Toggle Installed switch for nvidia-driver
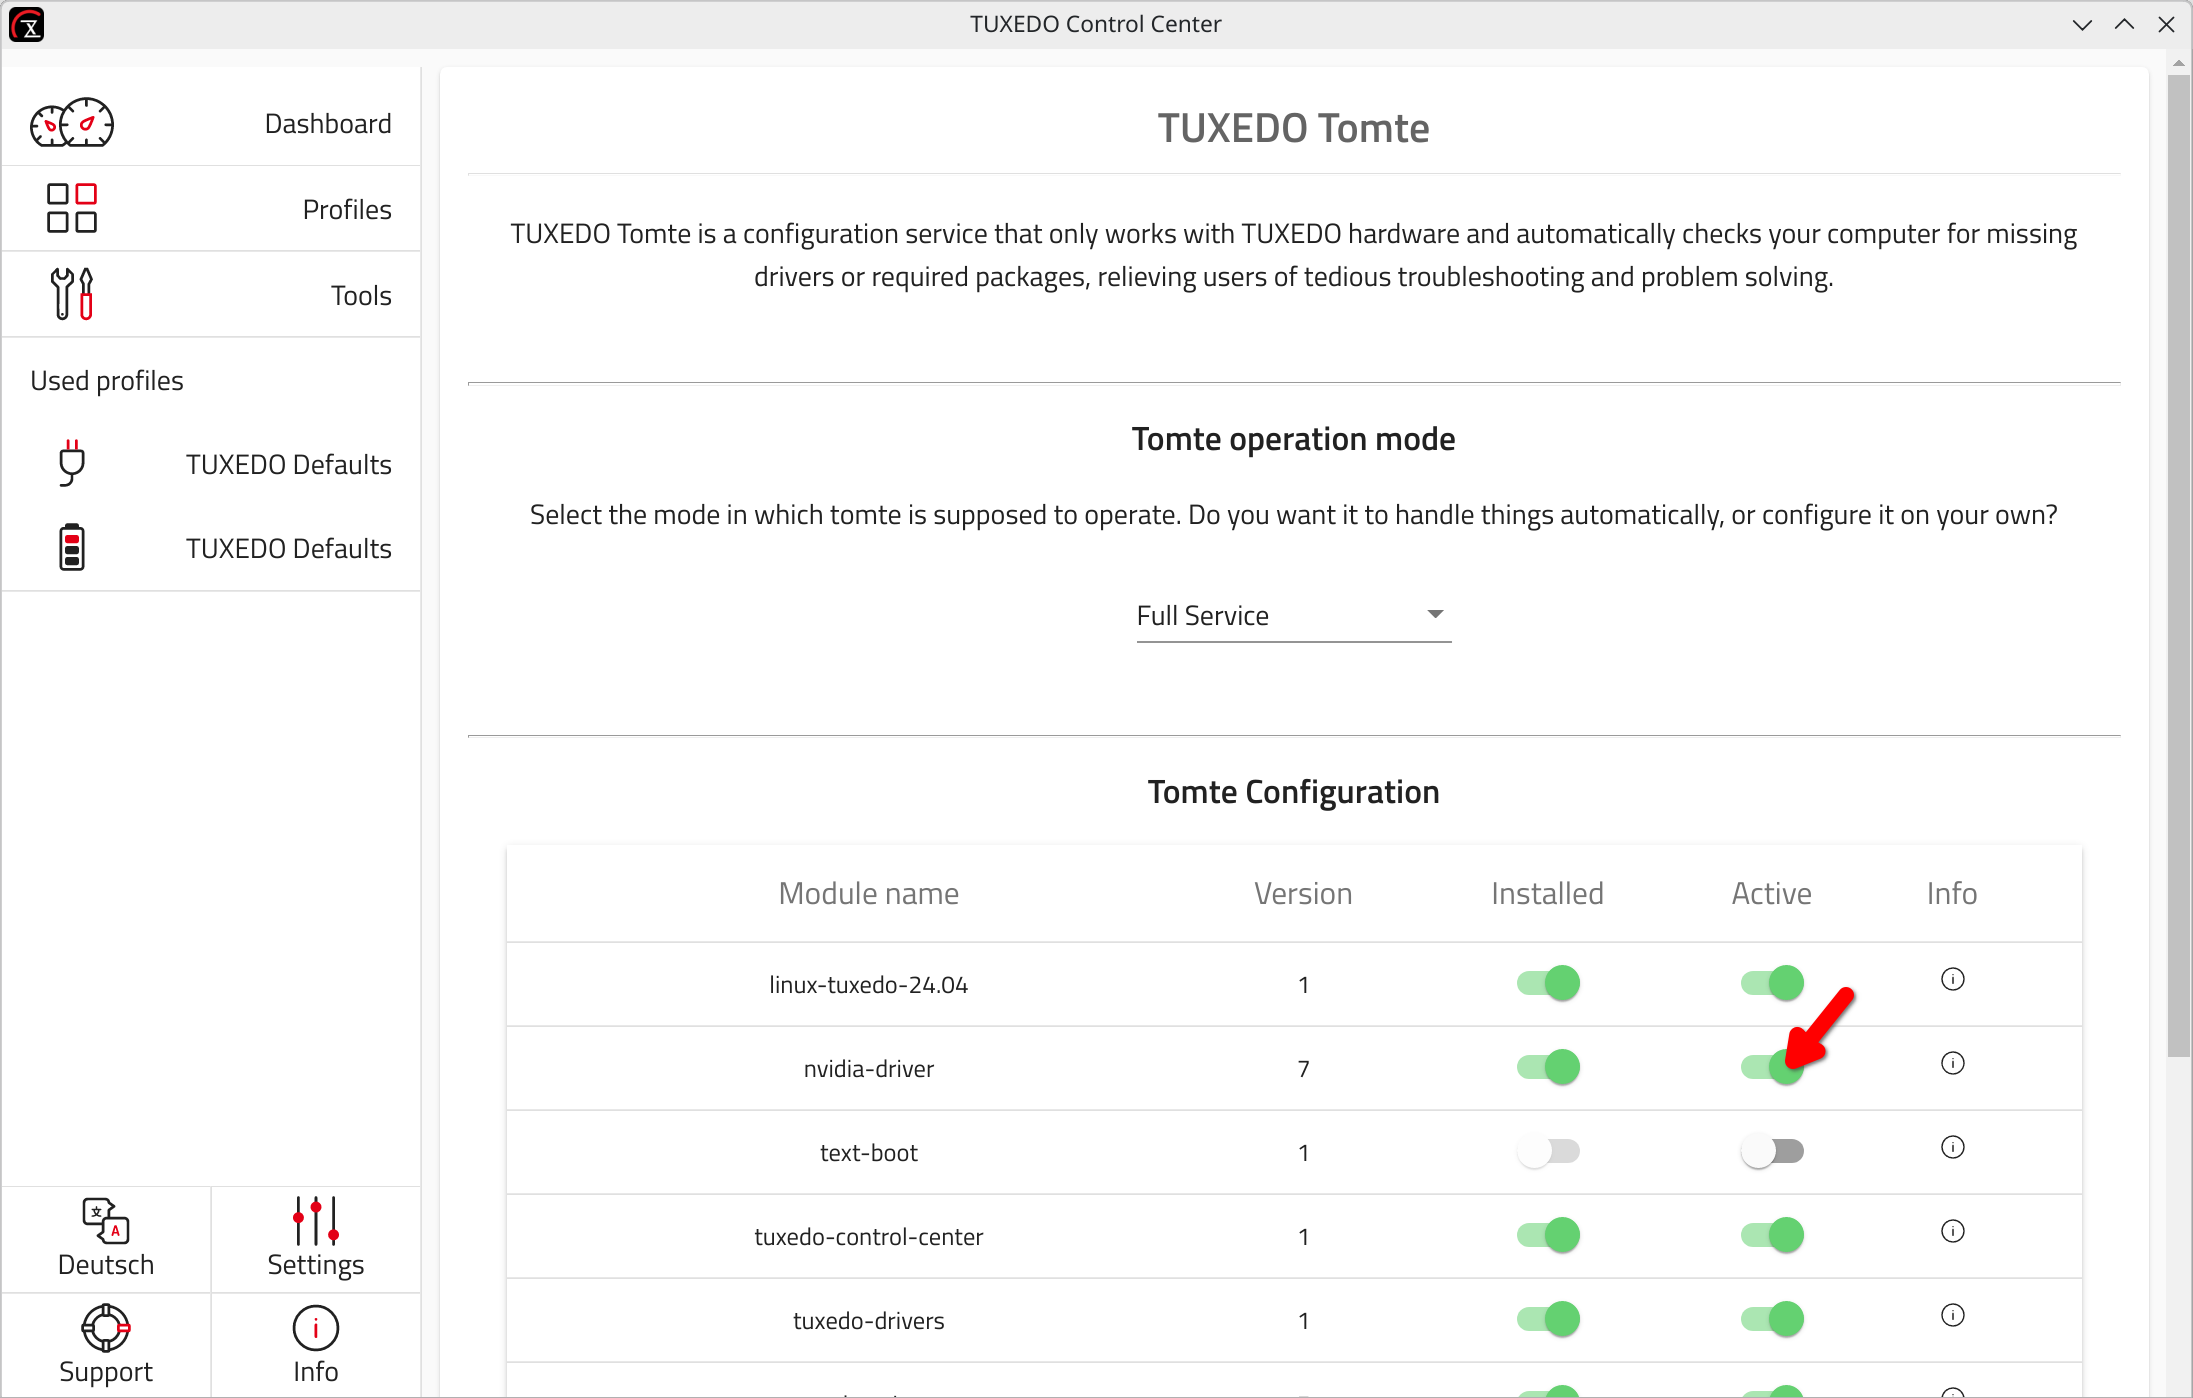The width and height of the screenshot is (2193, 1398). tap(1548, 1067)
